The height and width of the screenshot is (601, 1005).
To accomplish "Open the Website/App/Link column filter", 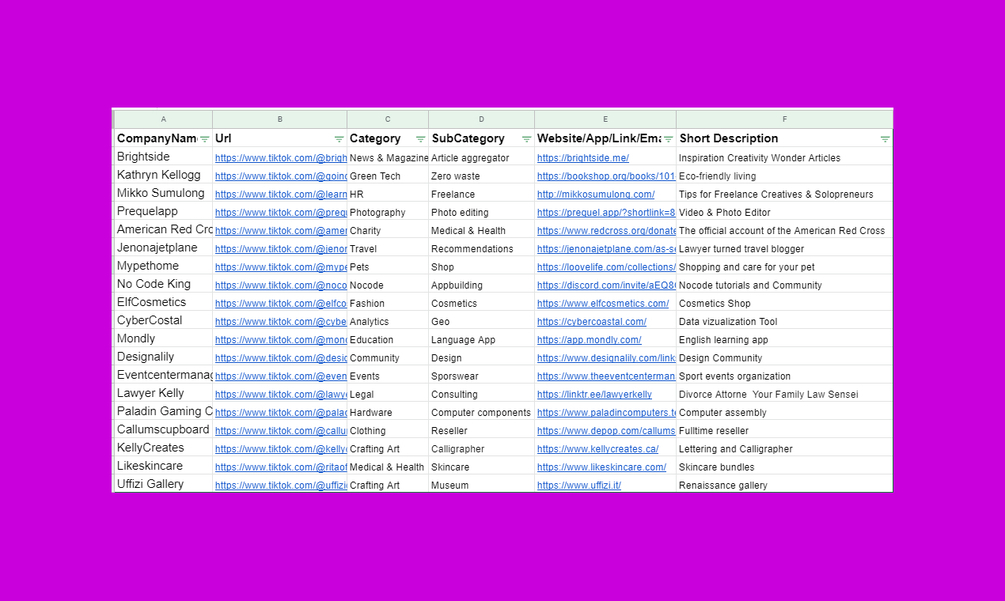I will point(669,139).
